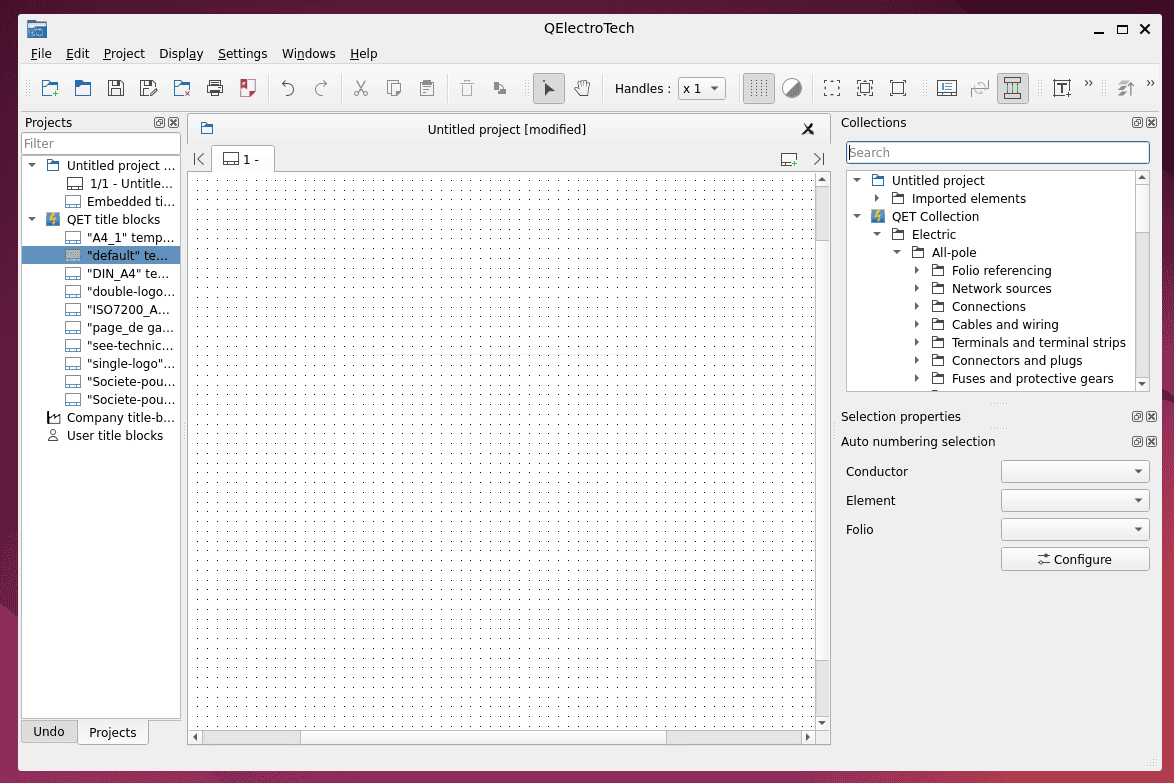Viewport: 1174px width, 783px height.
Task: Click the add folio icon beside tabs
Action: tap(789, 159)
